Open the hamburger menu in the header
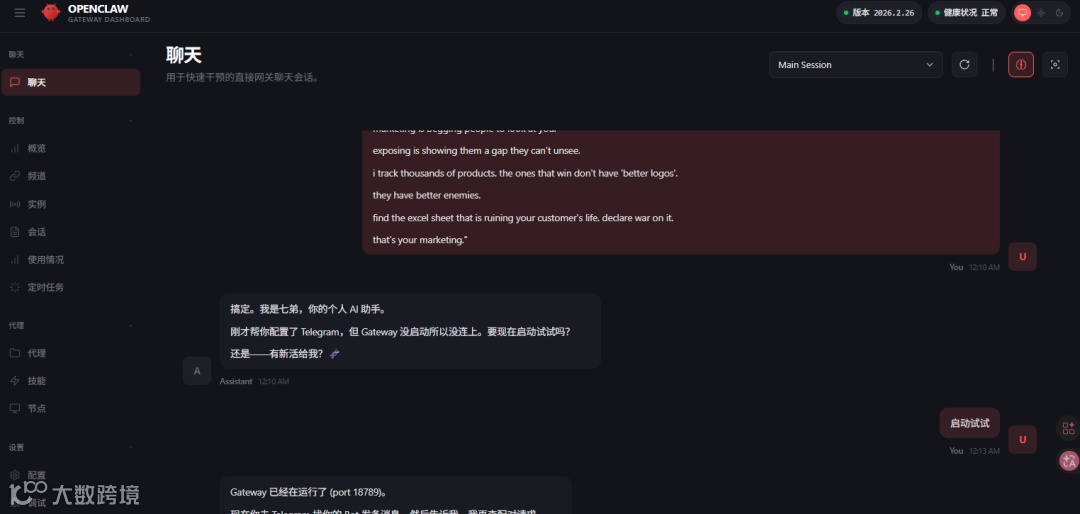This screenshot has height=514, width=1080. click(x=19, y=13)
